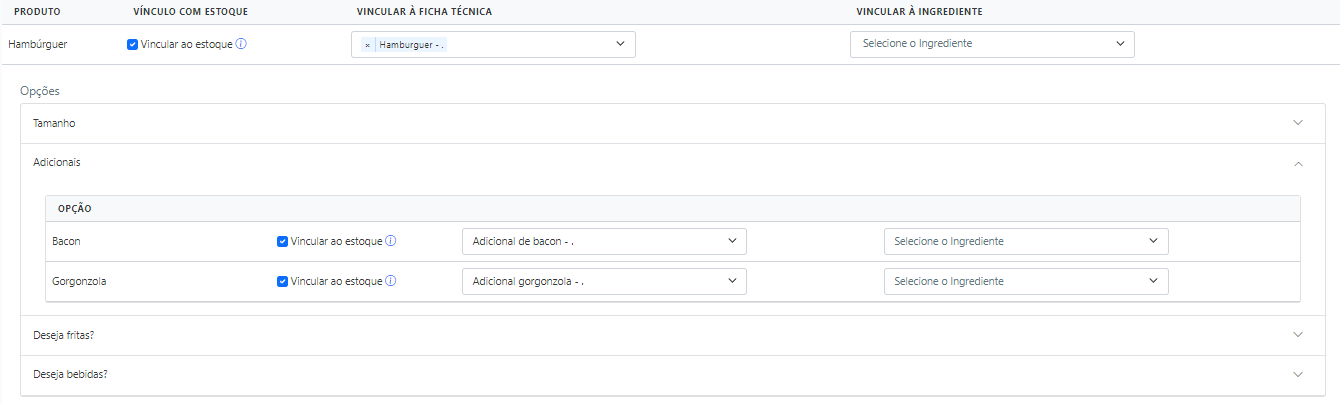This screenshot has height=405, width=1340.
Task: Remove the Hamburguer tag with the x
Action: [367, 45]
